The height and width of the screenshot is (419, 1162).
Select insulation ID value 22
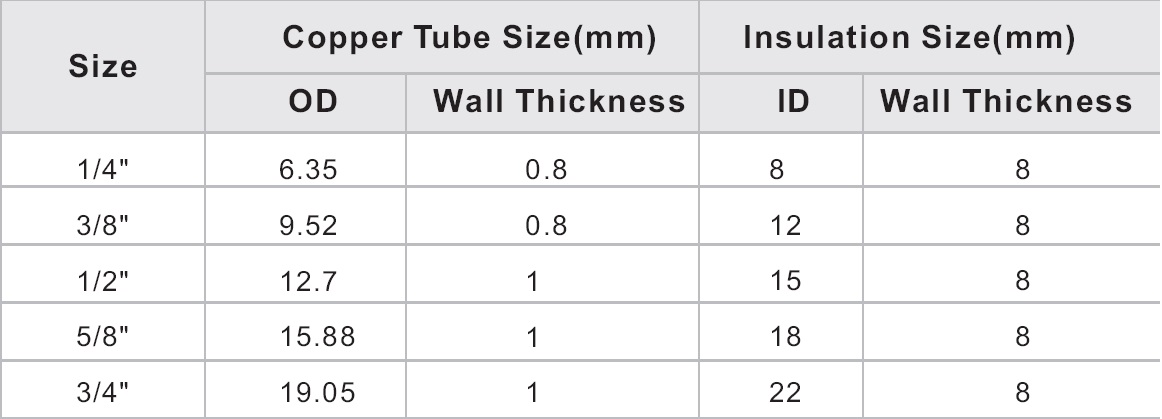[x=786, y=392]
